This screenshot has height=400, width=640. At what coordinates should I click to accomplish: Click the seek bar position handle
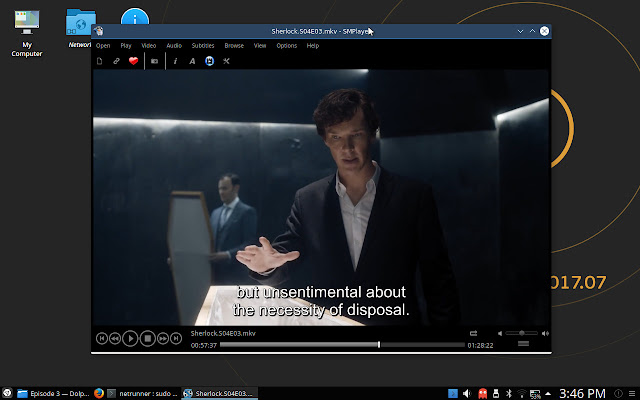tap(379, 345)
